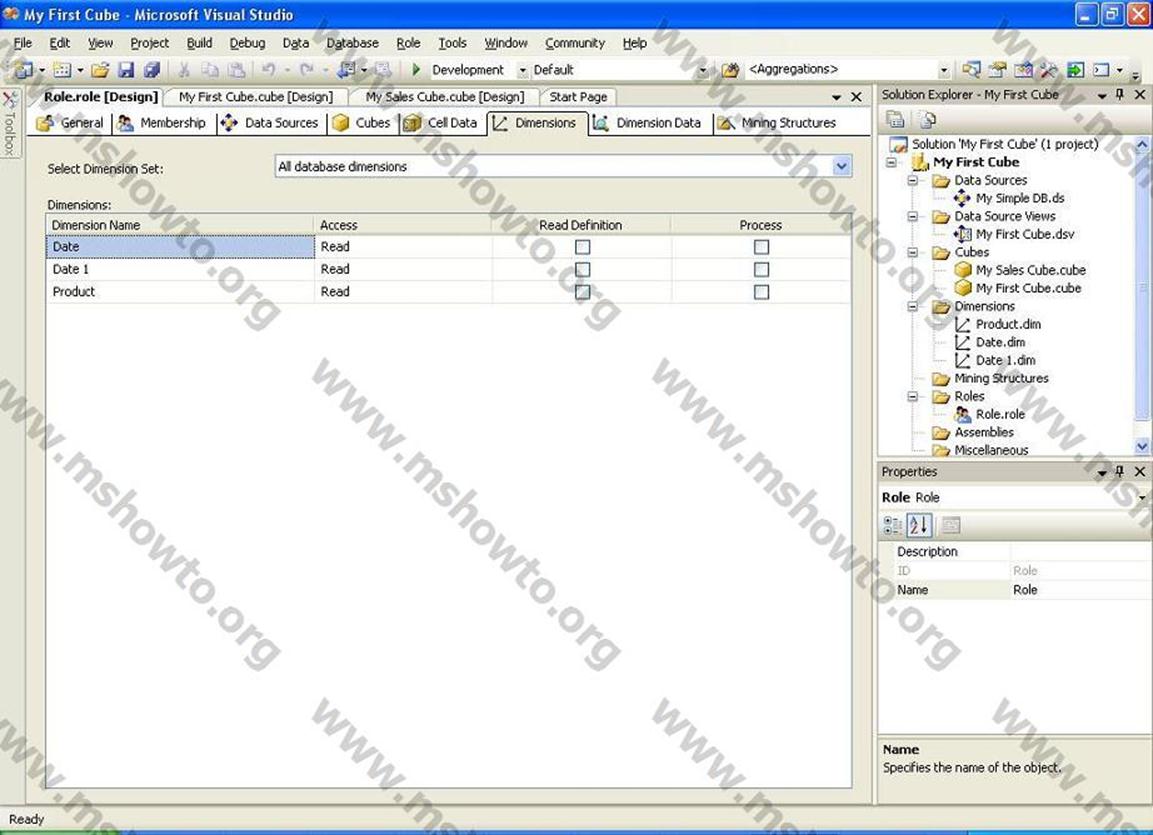Open the Start Page document tab
The width and height of the screenshot is (1153, 835).
pyautogui.click(x=578, y=97)
